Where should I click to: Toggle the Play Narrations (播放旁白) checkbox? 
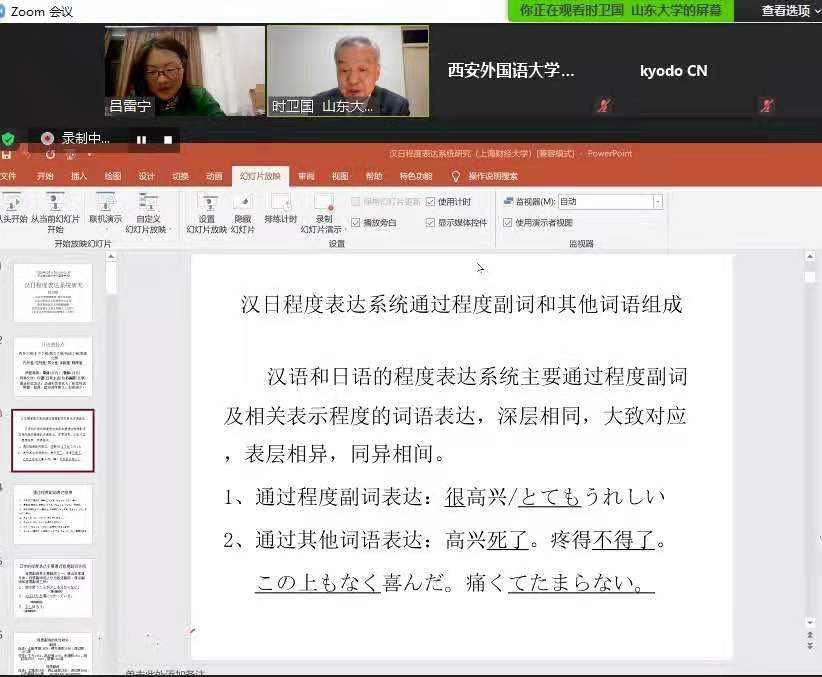[355, 223]
